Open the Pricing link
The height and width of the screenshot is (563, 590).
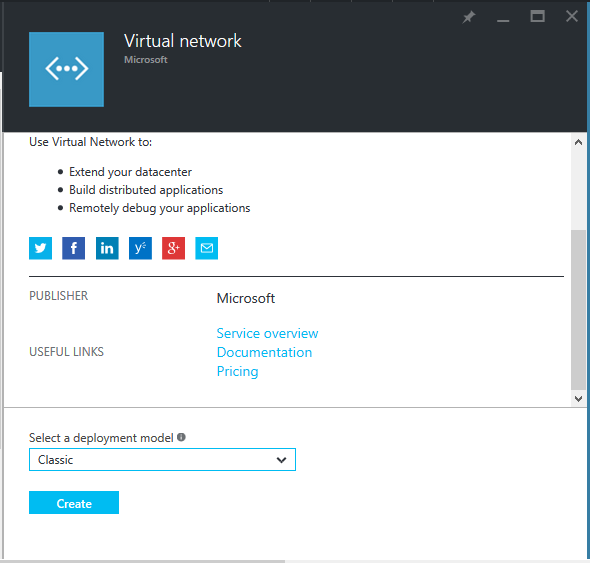237,371
